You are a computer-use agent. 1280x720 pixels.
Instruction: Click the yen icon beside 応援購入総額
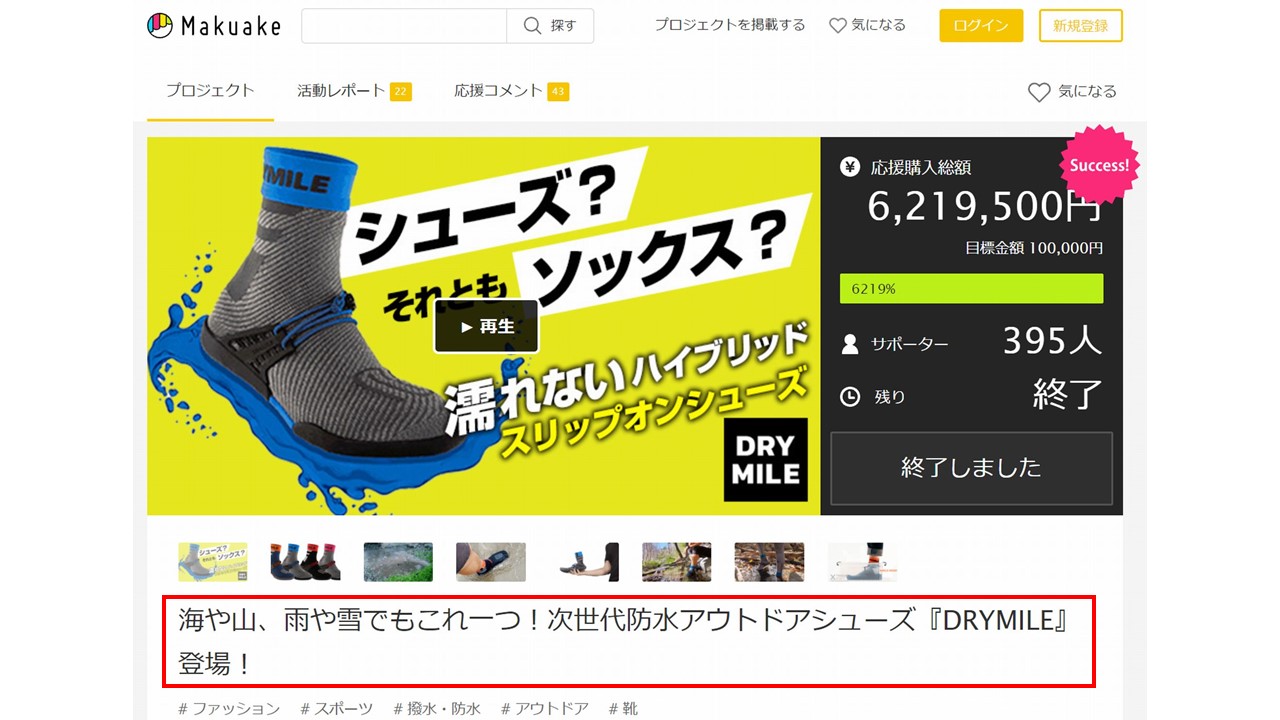point(850,167)
